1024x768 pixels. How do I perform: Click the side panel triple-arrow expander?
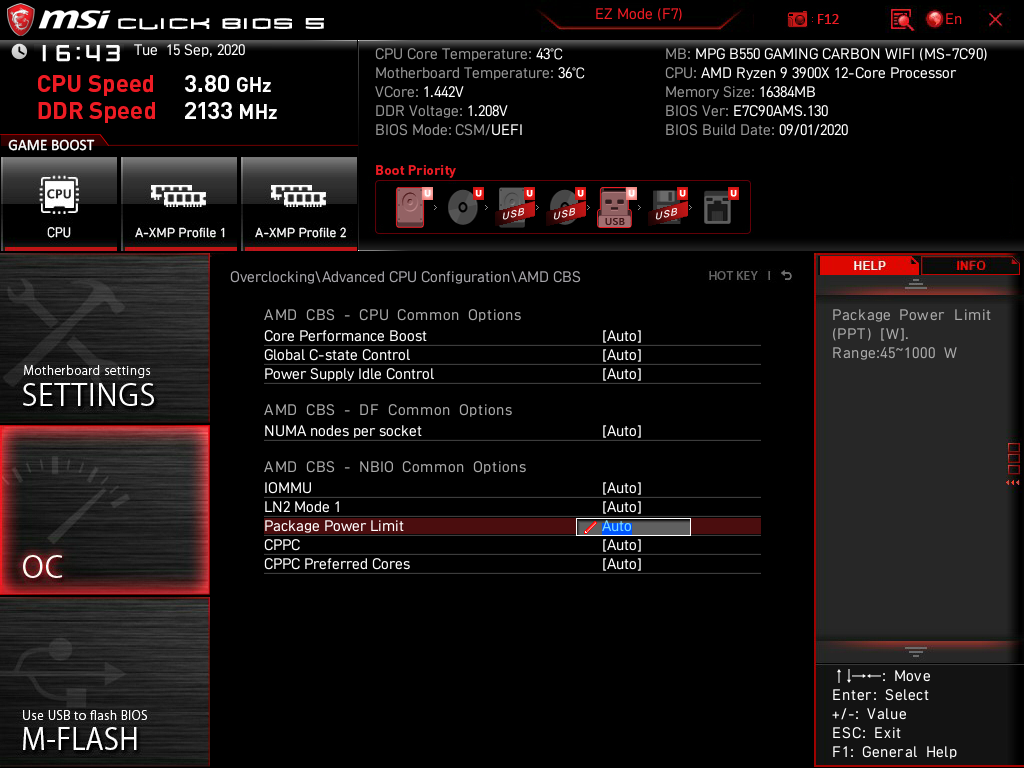coord(1012,483)
